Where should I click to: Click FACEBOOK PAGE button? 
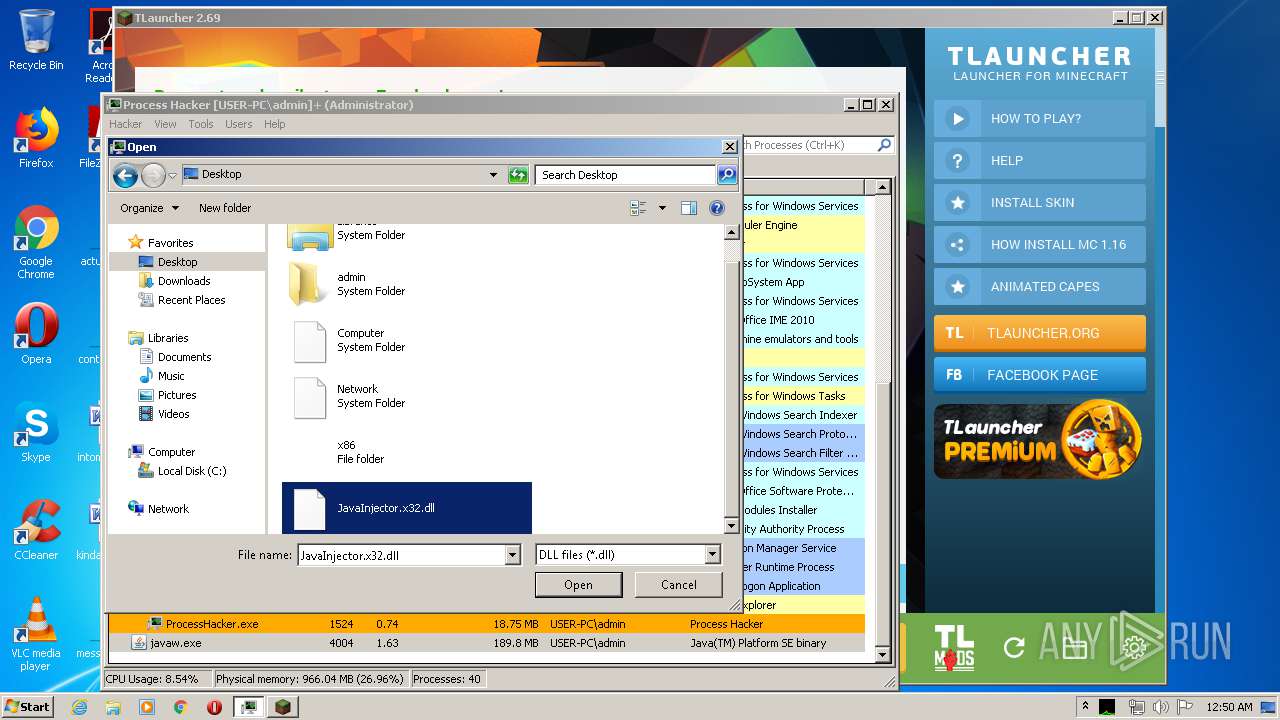[1040, 375]
